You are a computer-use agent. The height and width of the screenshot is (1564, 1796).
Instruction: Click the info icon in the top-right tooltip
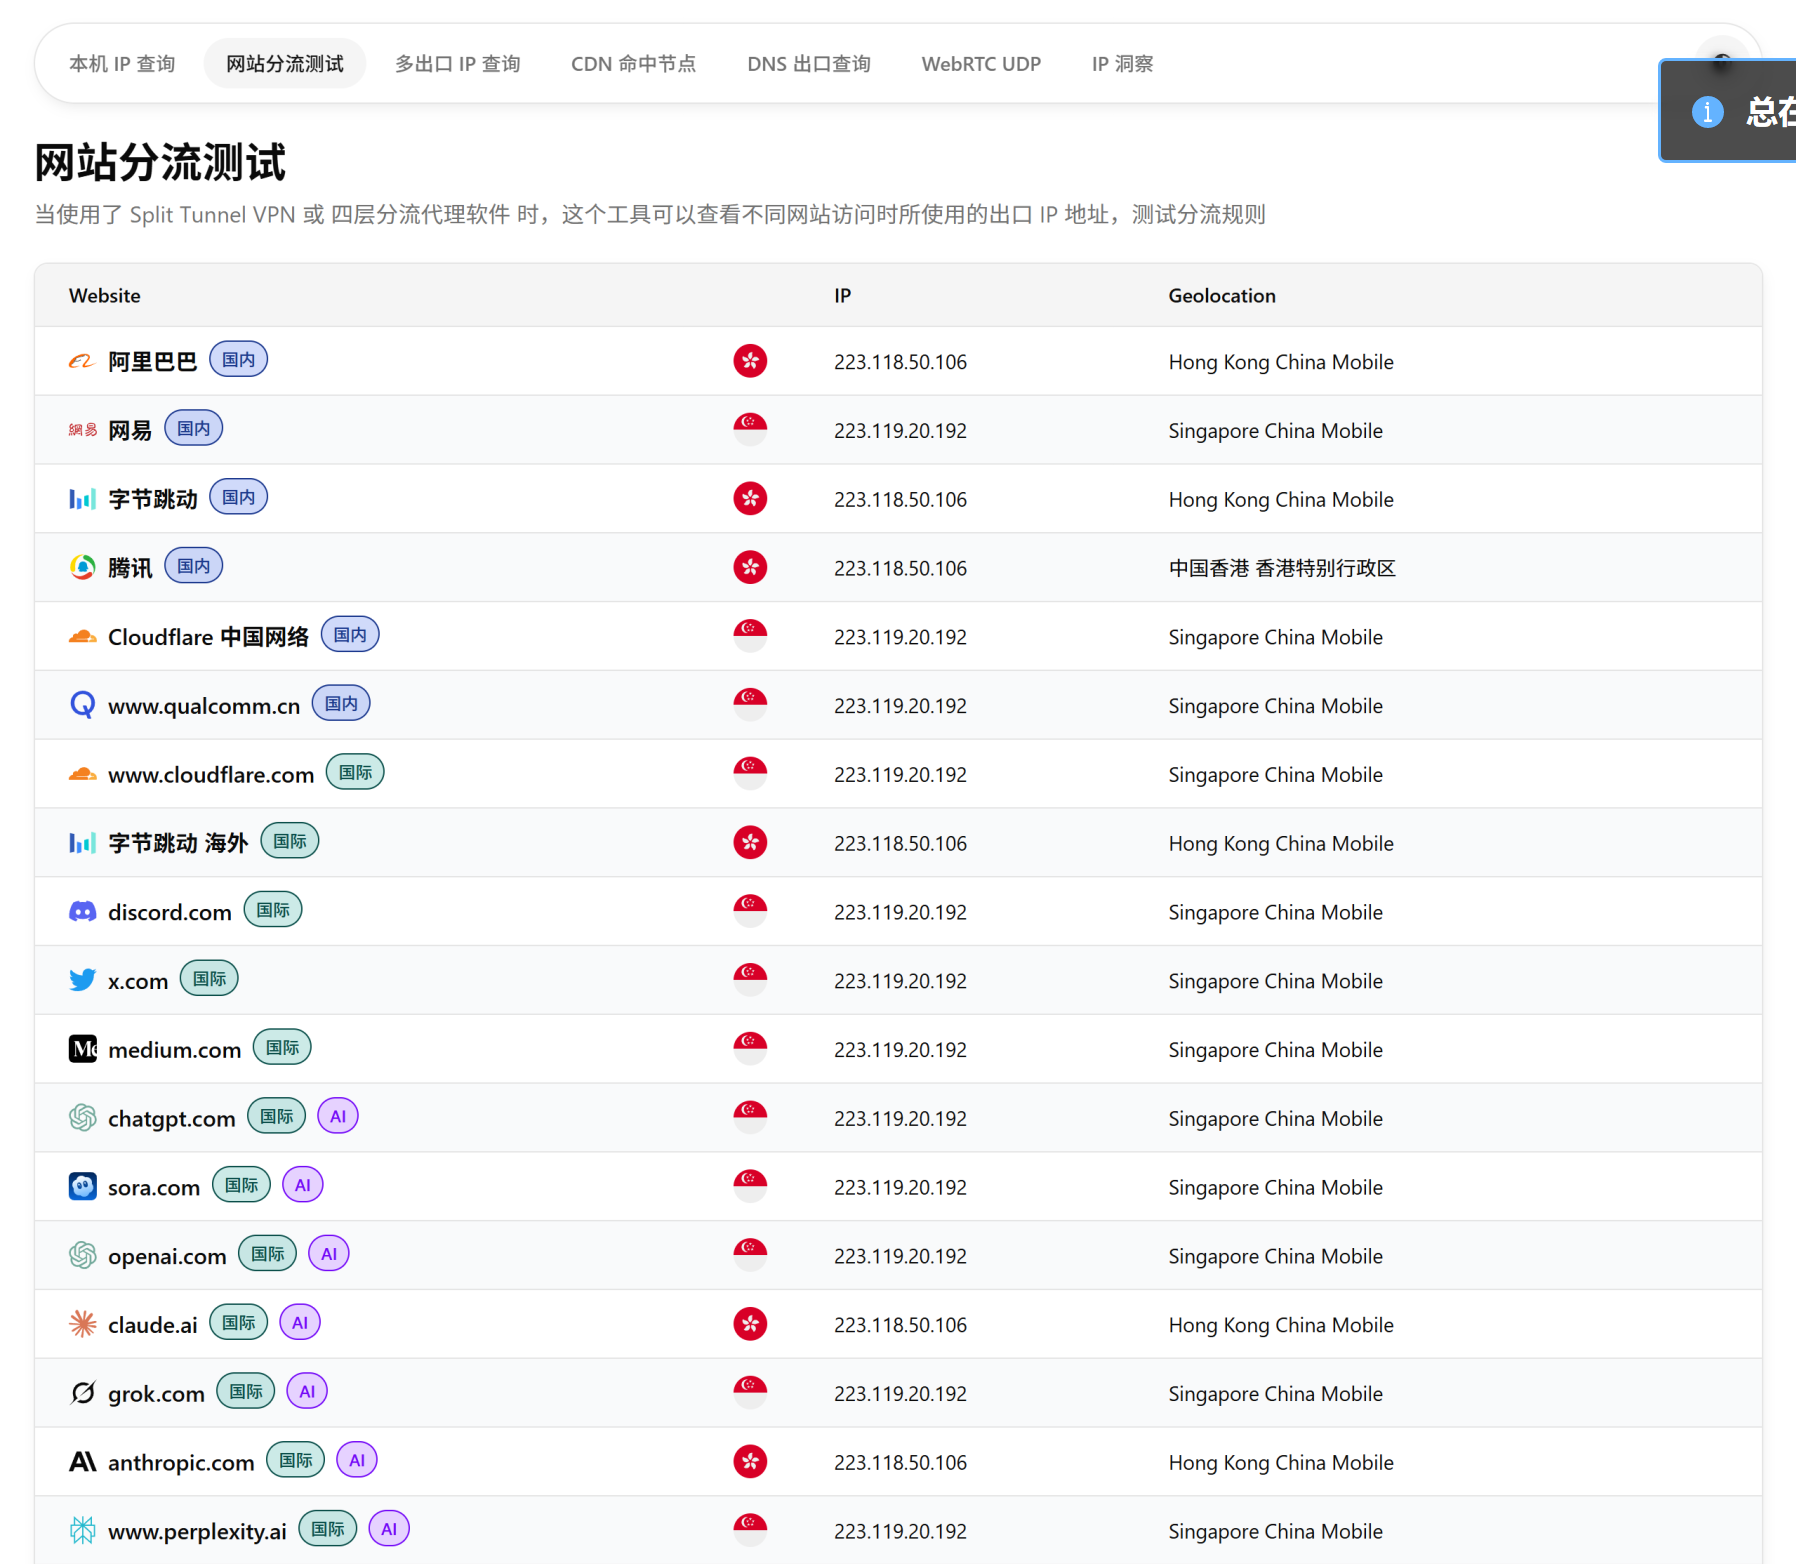(1707, 112)
